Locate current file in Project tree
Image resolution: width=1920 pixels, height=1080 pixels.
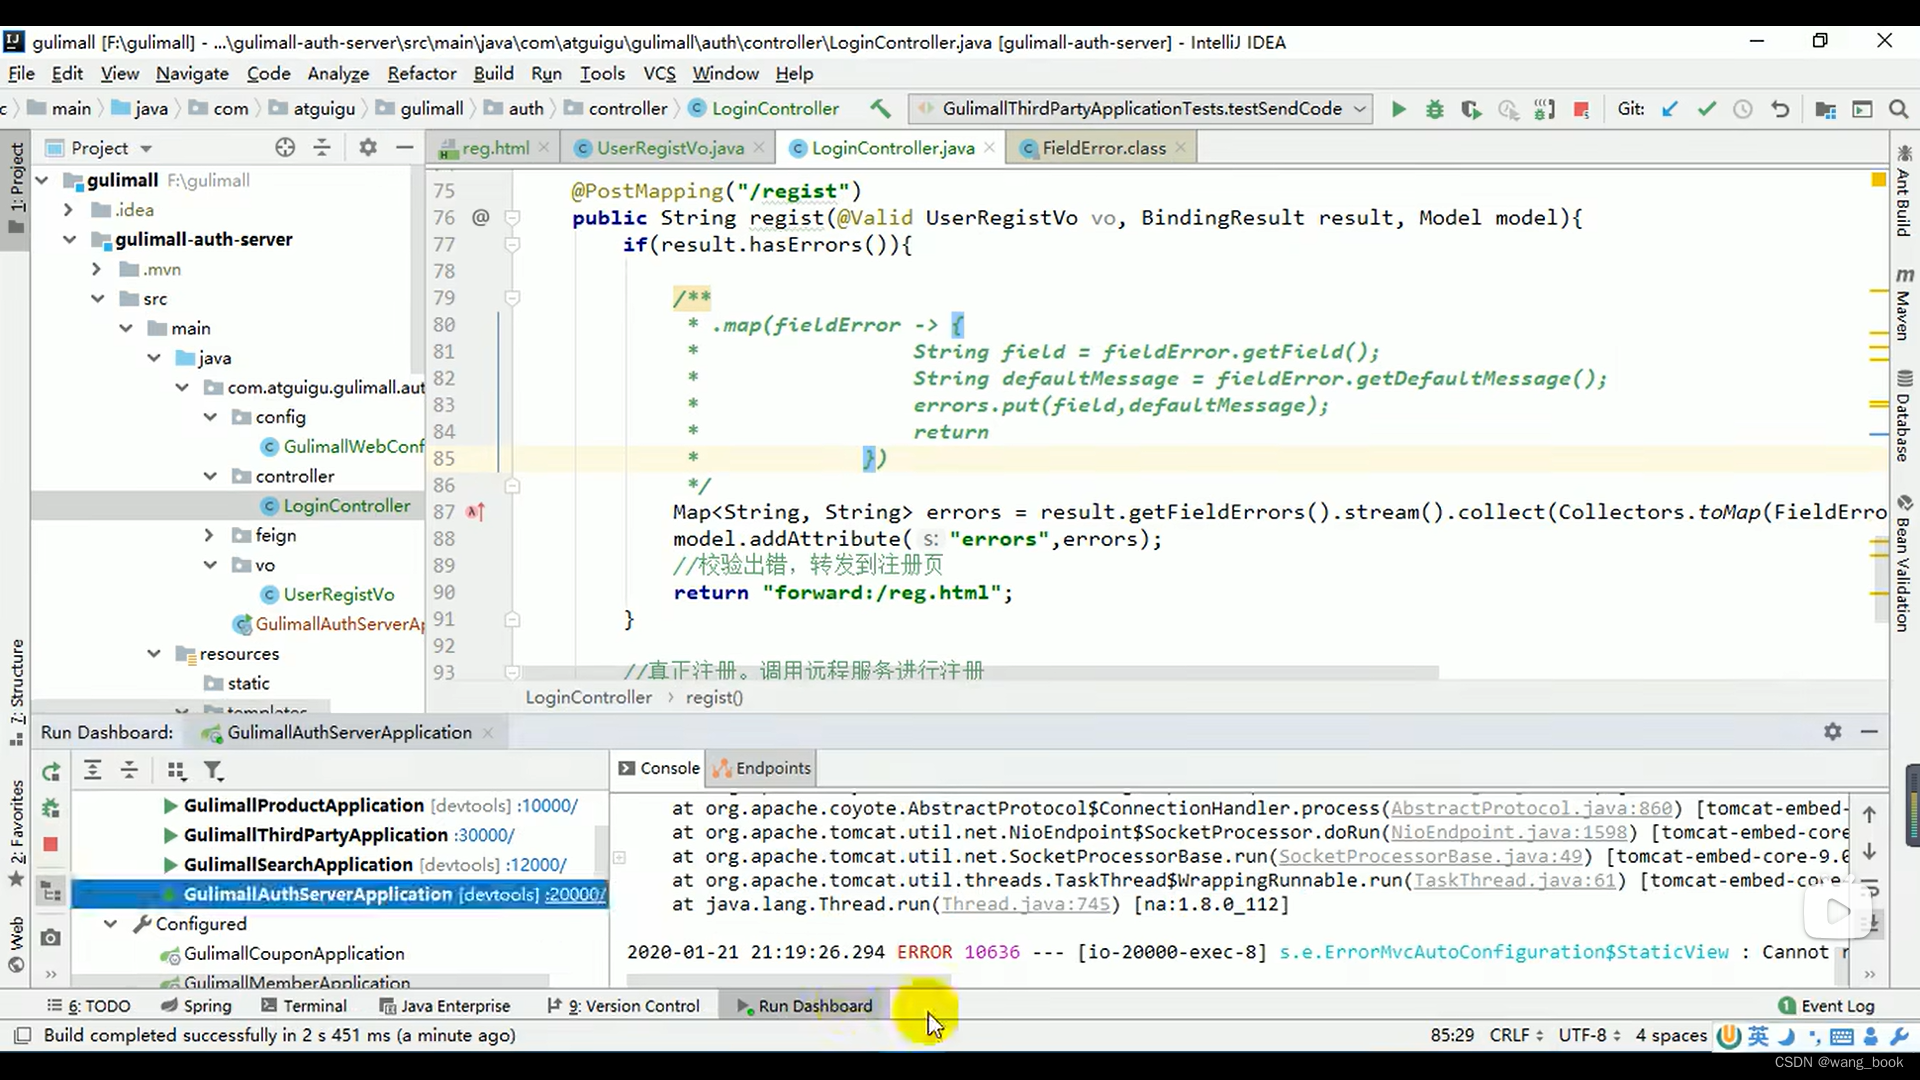coord(285,148)
